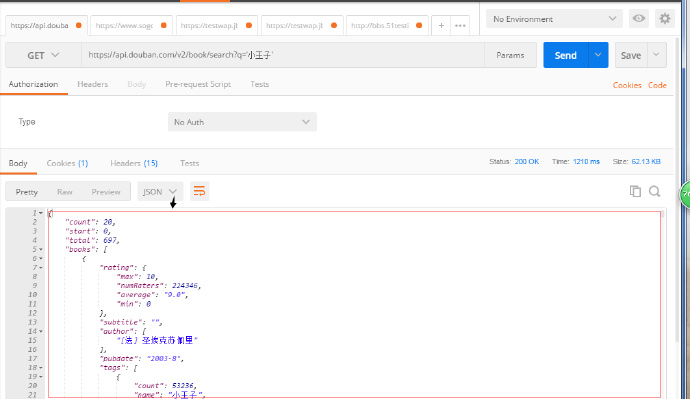
Task: Click the "average": "9.0" line
Action: click(x=152, y=295)
